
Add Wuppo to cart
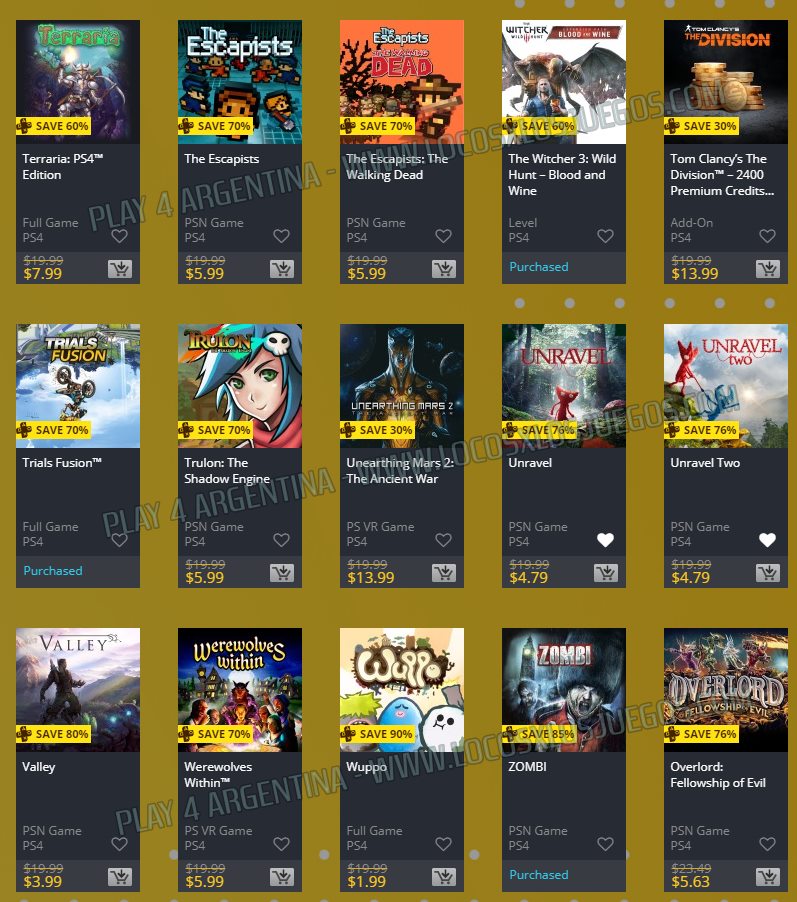444,877
